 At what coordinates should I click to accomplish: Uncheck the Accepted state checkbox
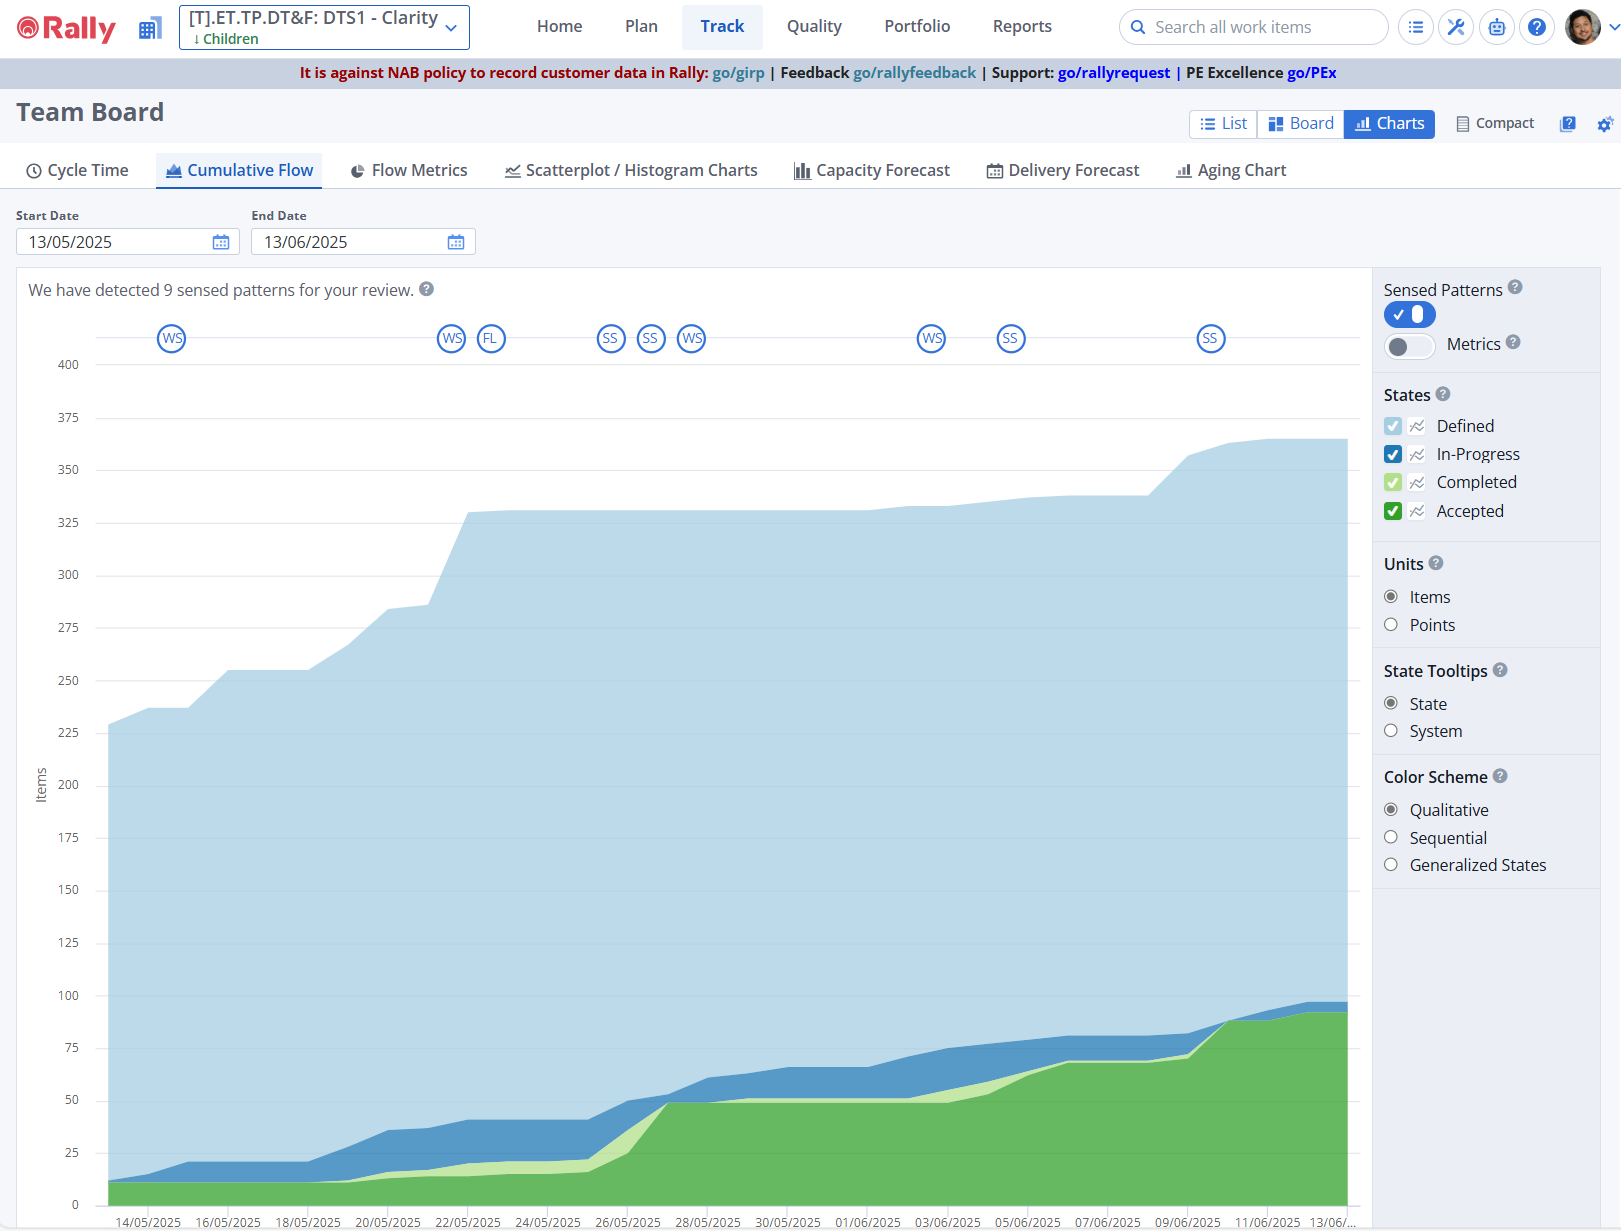(1393, 511)
